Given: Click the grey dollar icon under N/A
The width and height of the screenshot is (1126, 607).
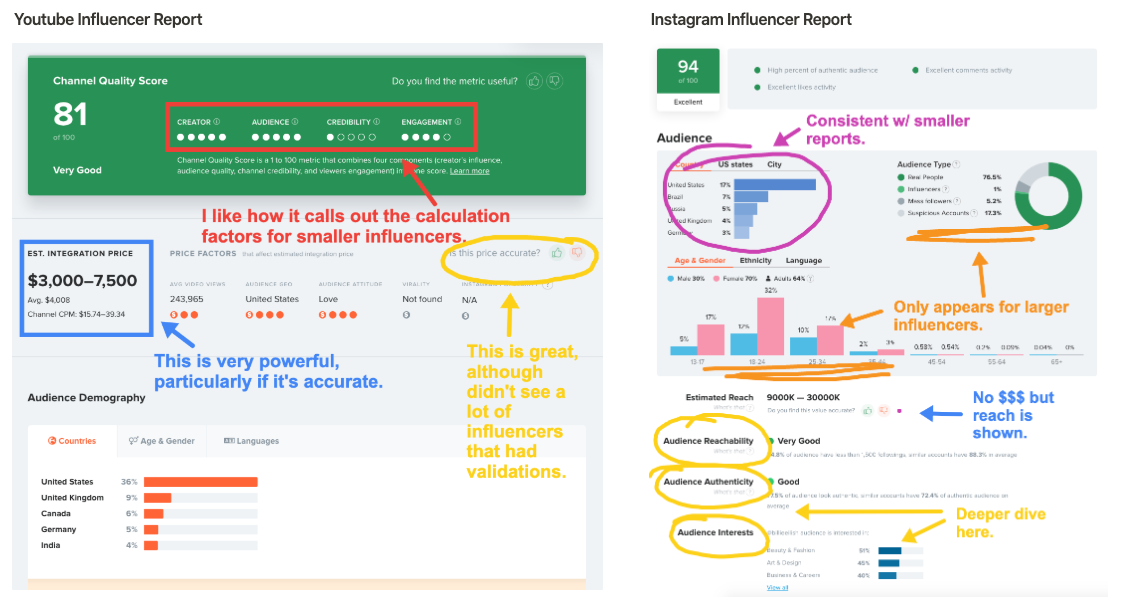Looking at the screenshot, I should click(x=465, y=315).
